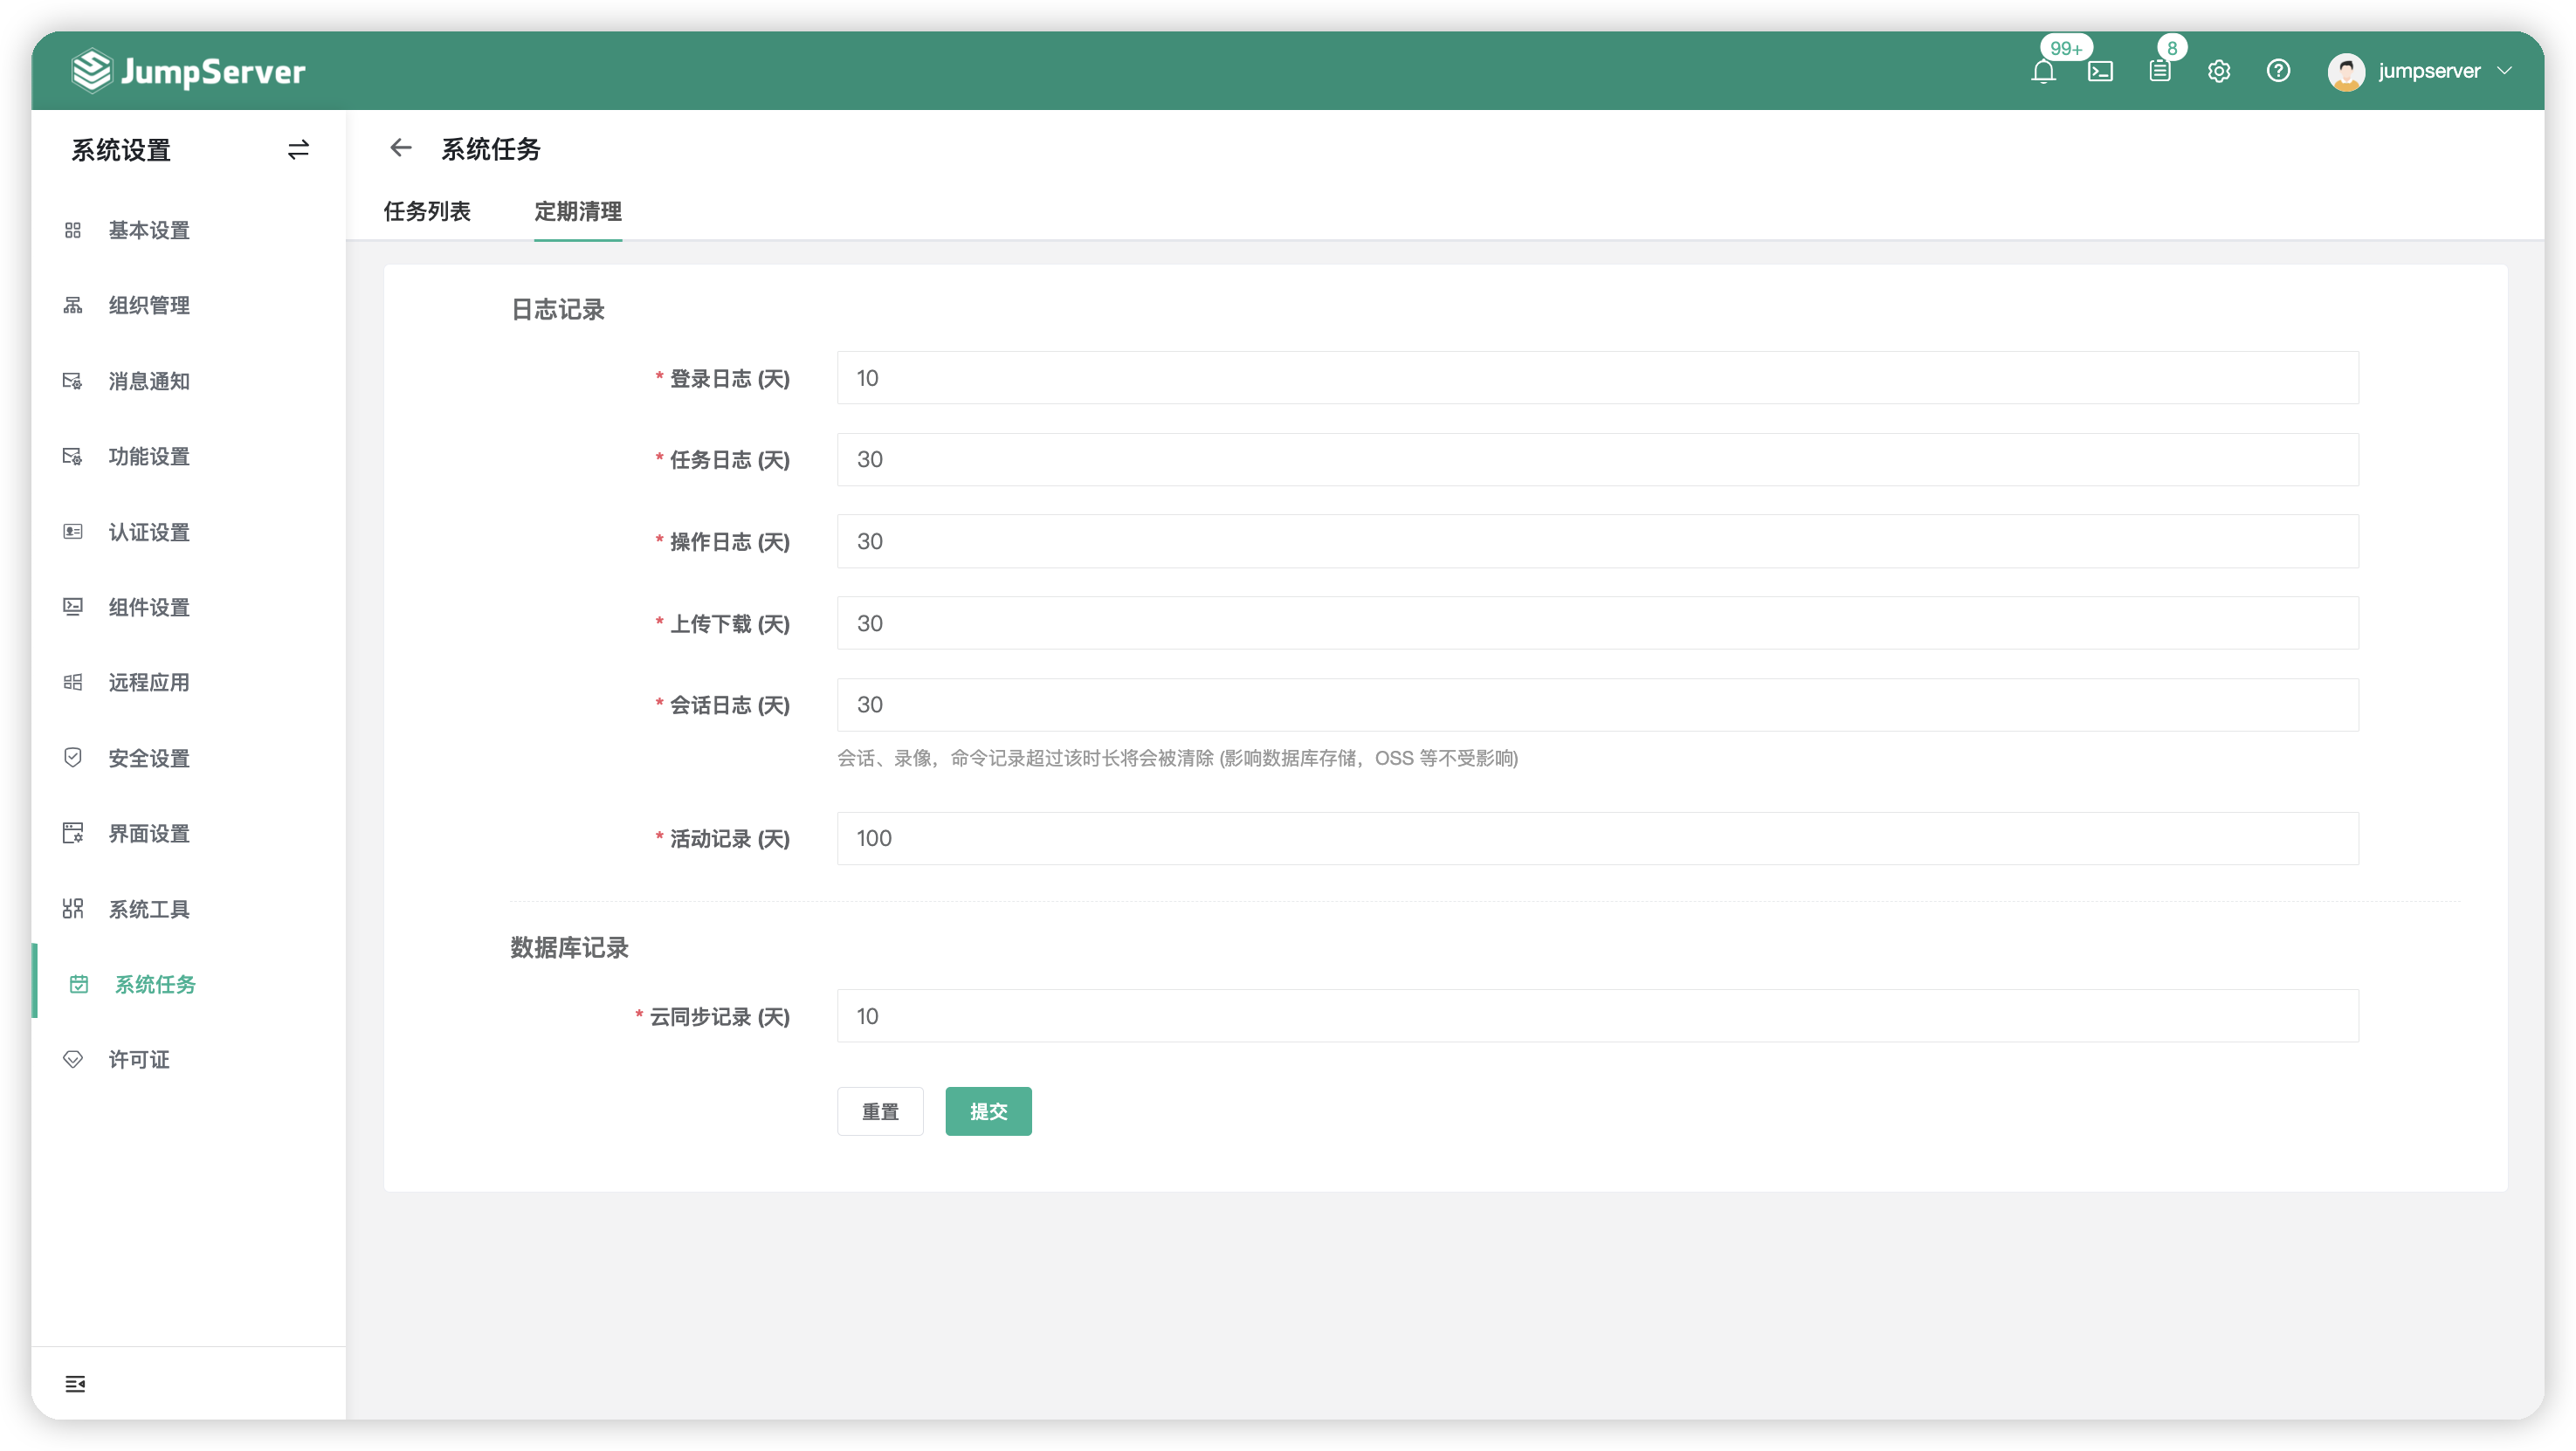Open the settings gear icon

click(2219, 71)
